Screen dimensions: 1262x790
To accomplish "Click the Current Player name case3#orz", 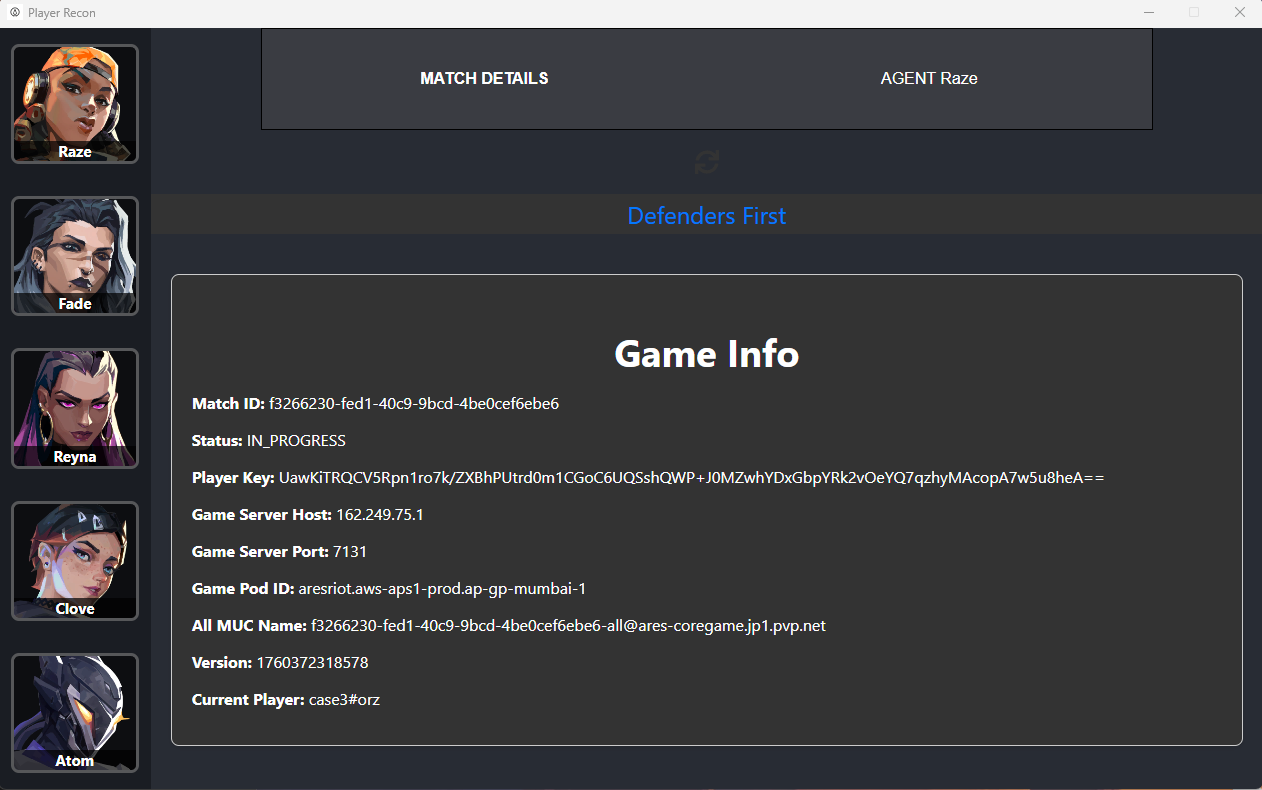I will [x=344, y=700].
